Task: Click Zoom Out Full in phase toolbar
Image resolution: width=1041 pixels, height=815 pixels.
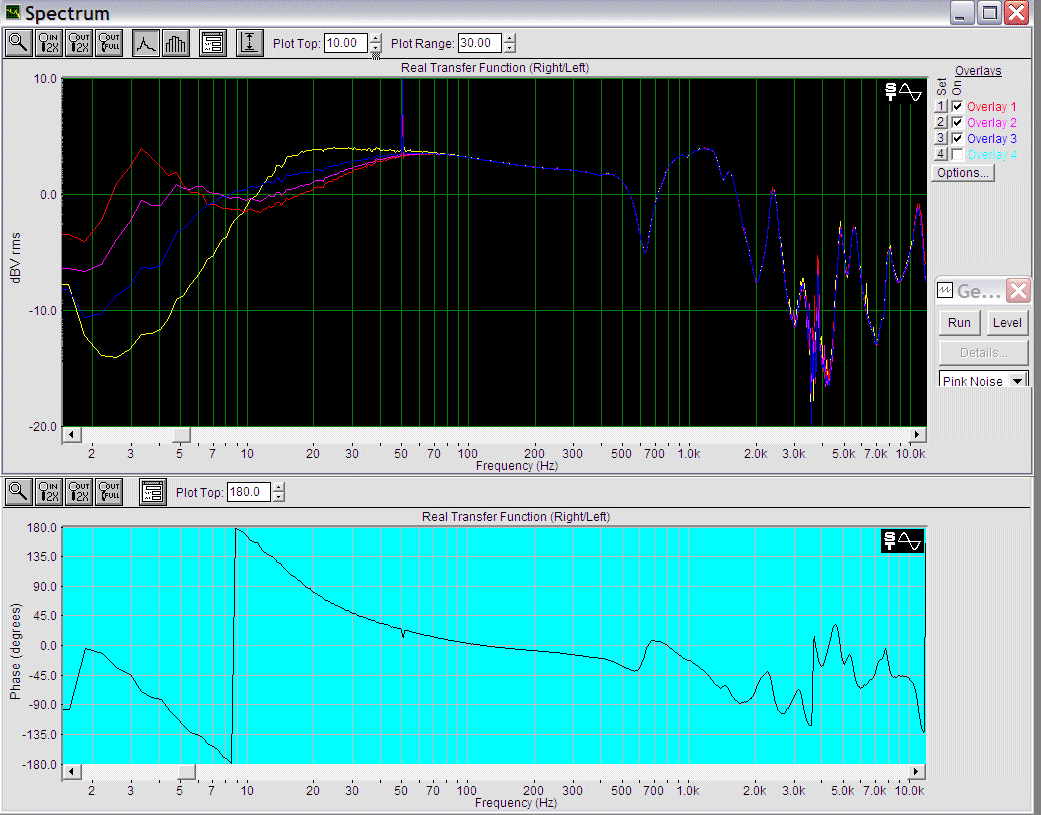Action: 109,492
